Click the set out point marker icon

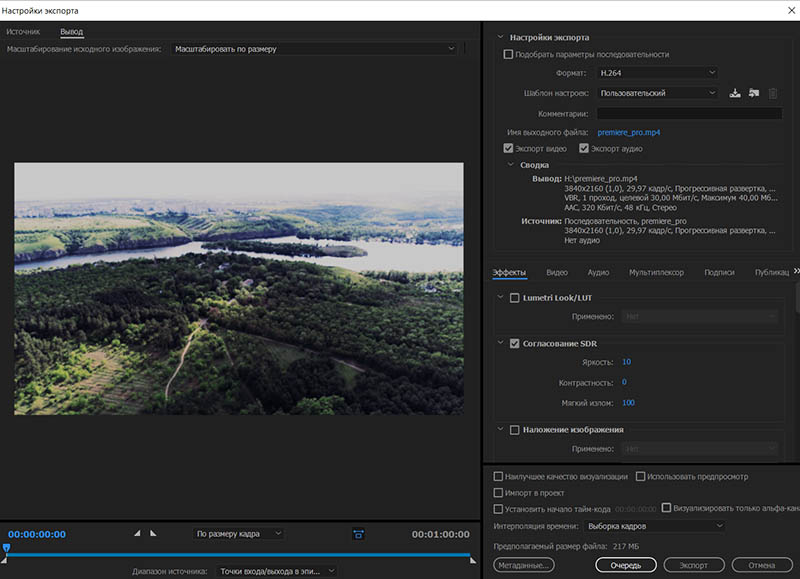click(x=153, y=533)
